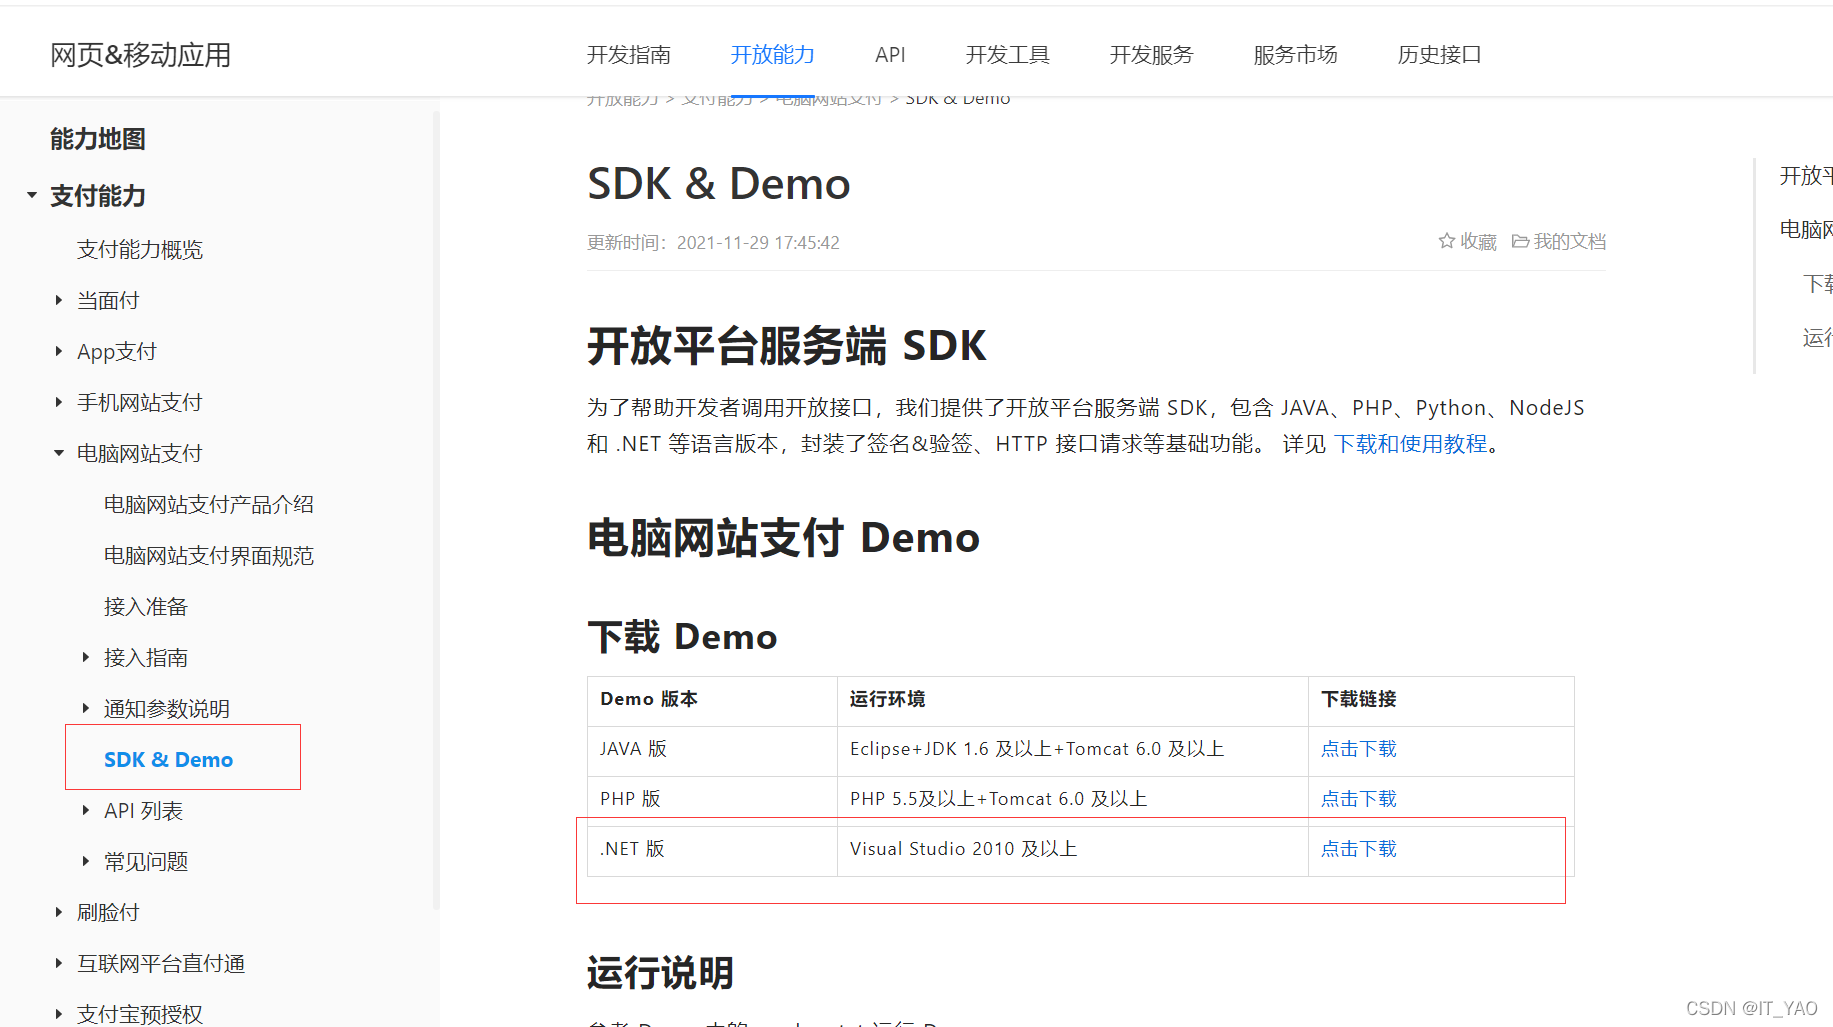Expand the API 列表 tree arrow

(86, 810)
